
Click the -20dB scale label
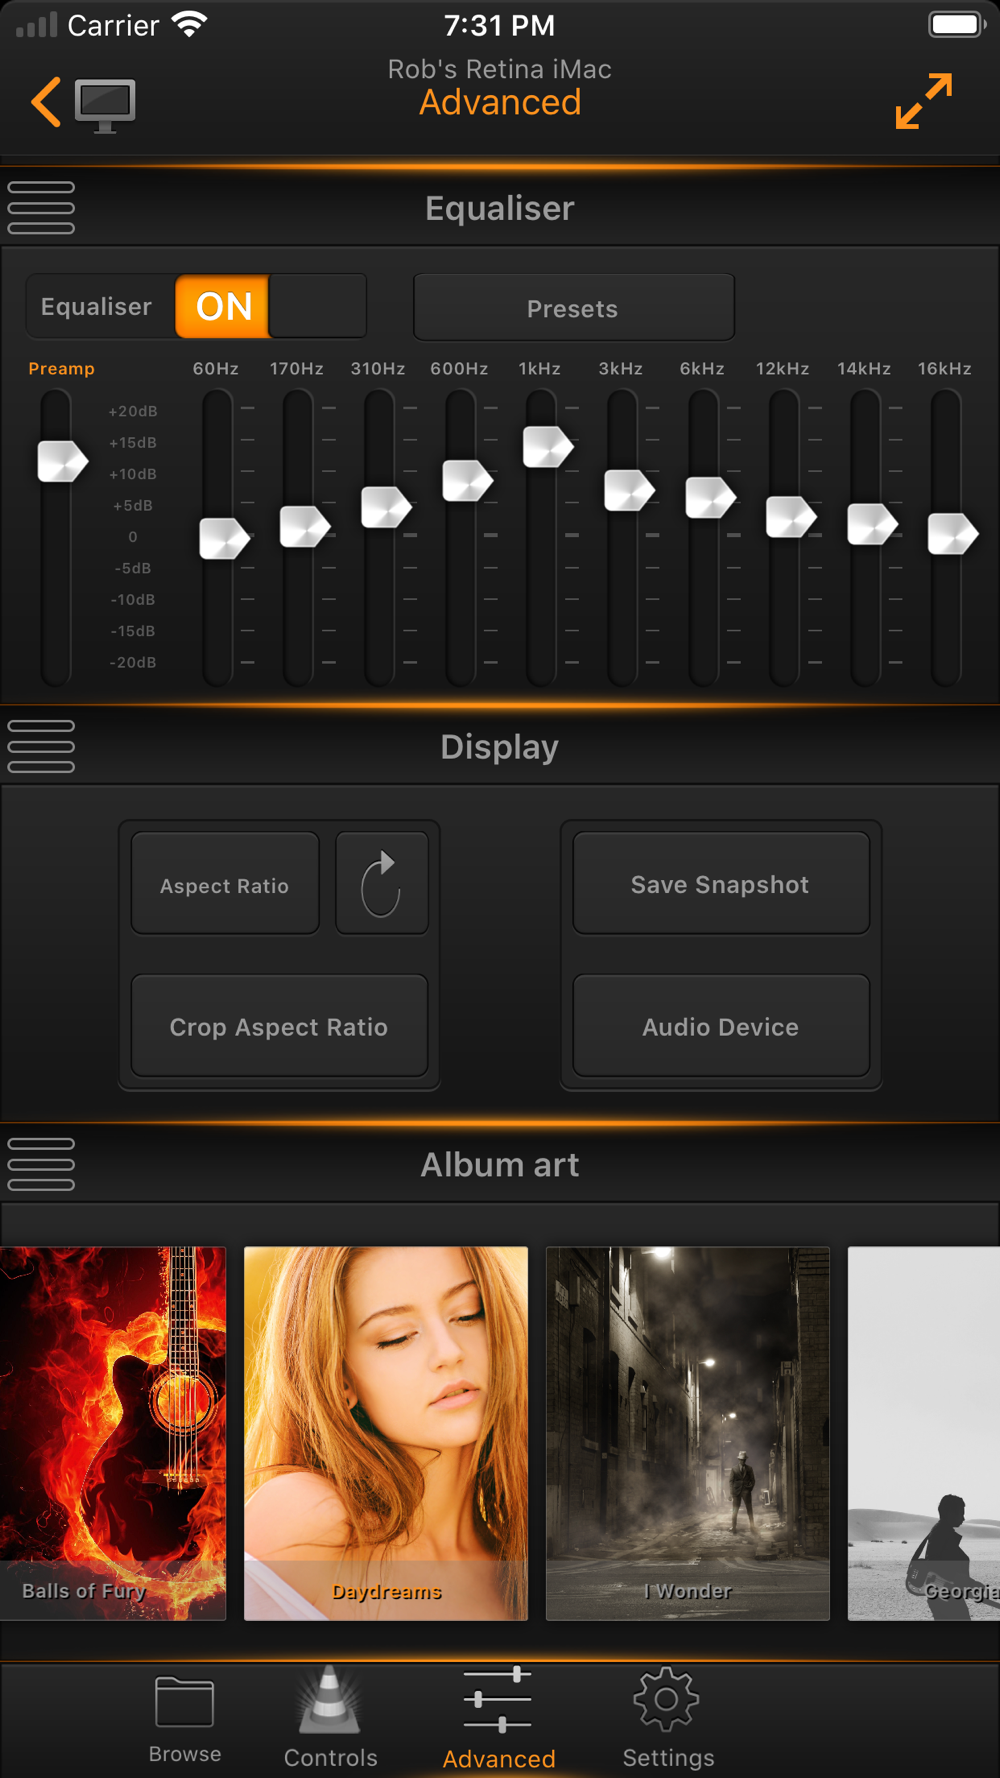coord(133,662)
